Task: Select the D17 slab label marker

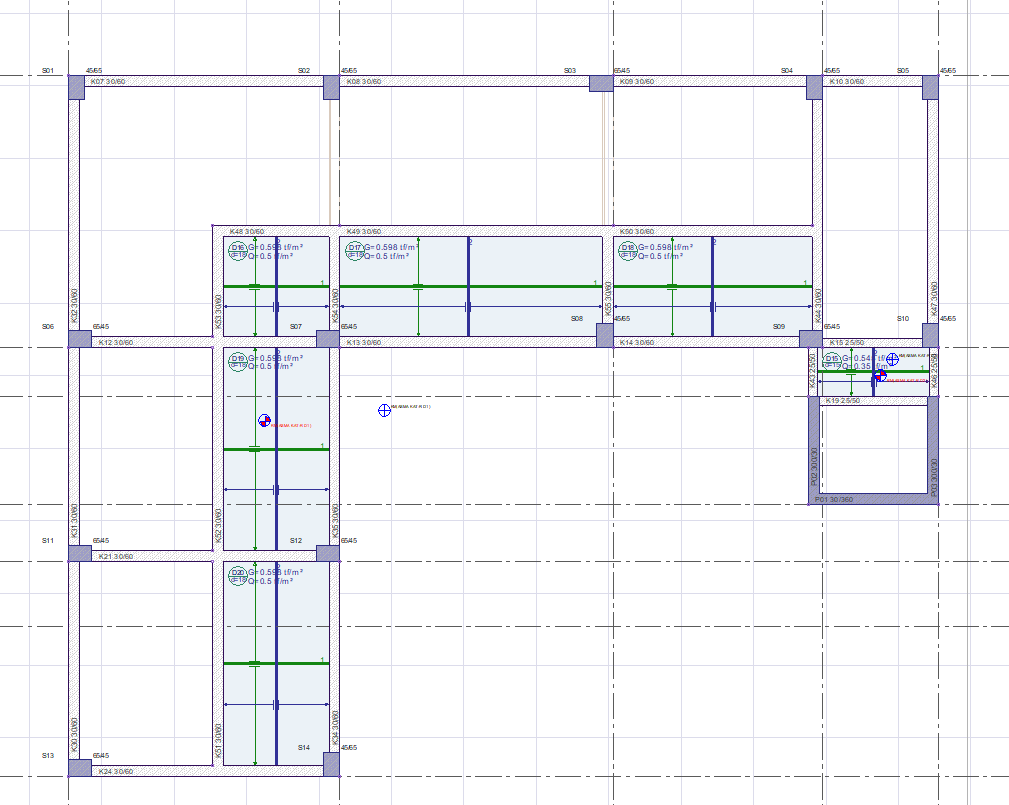Action: coord(354,247)
